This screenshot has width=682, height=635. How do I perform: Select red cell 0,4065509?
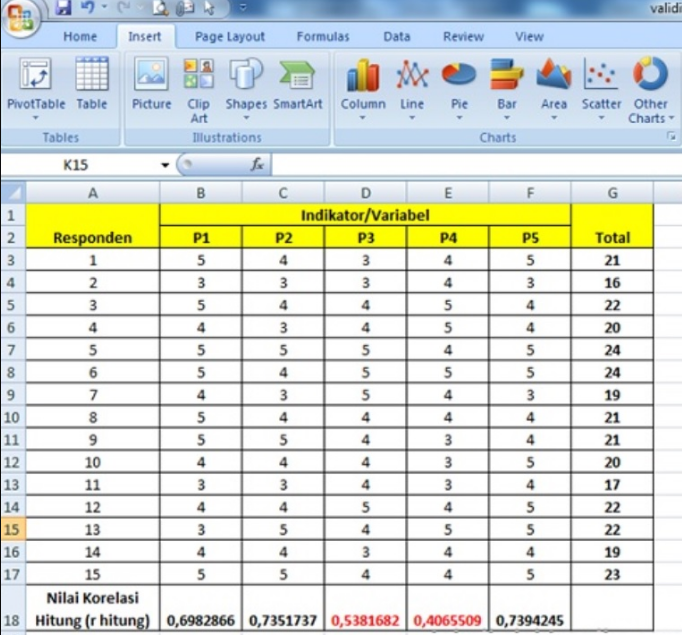click(x=448, y=608)
